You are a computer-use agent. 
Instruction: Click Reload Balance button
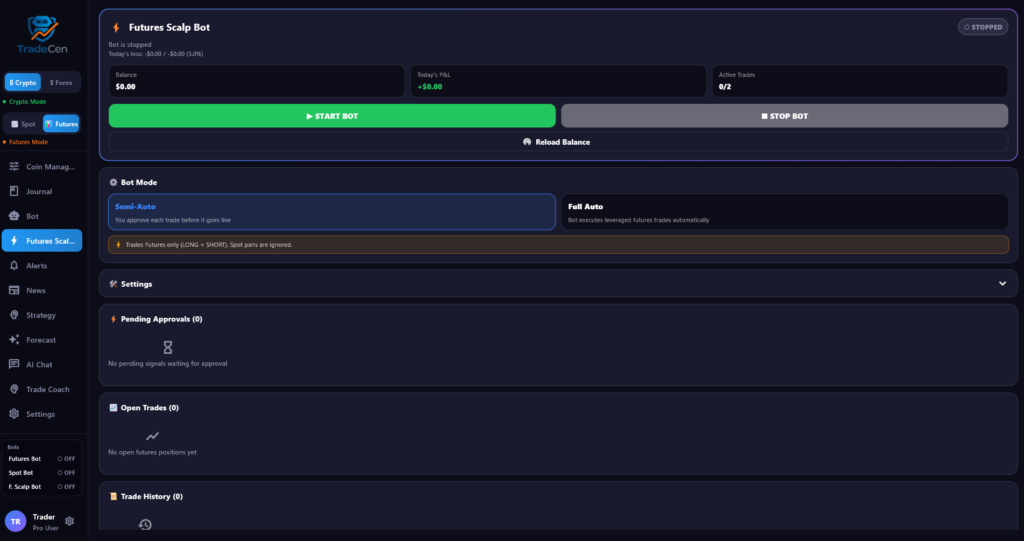558,142
